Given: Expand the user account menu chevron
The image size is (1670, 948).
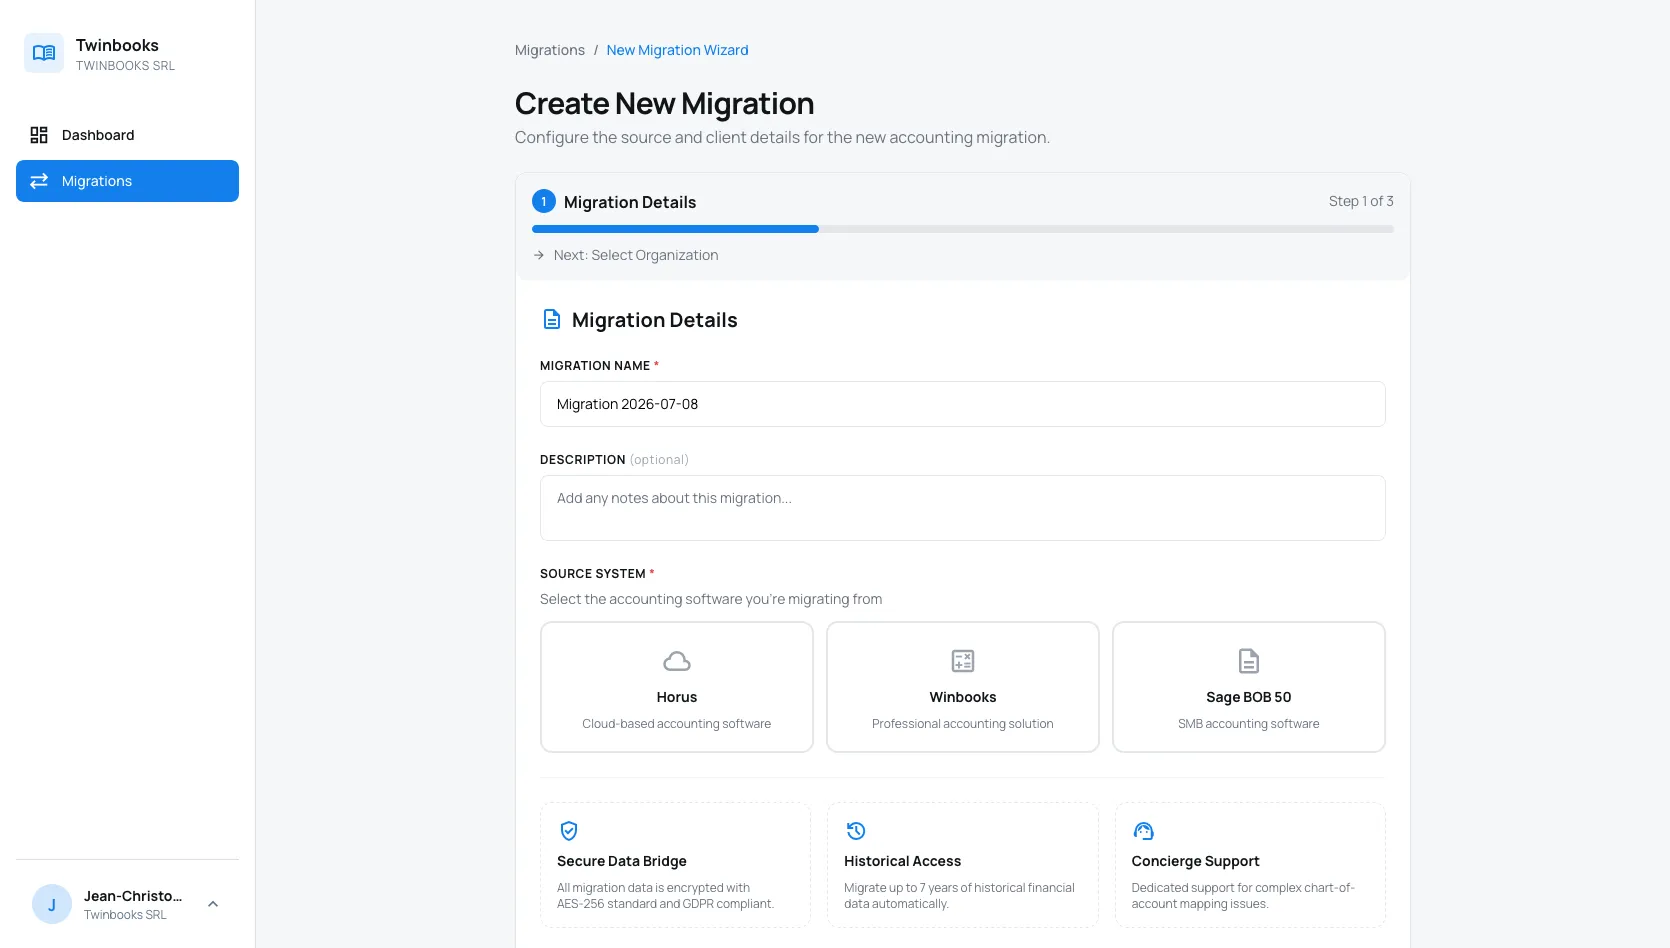Looking at the screenshot, I should (213, 904).
